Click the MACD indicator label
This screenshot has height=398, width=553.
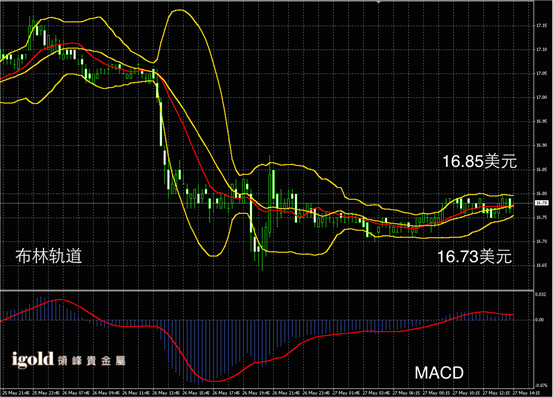click(439, 373)
